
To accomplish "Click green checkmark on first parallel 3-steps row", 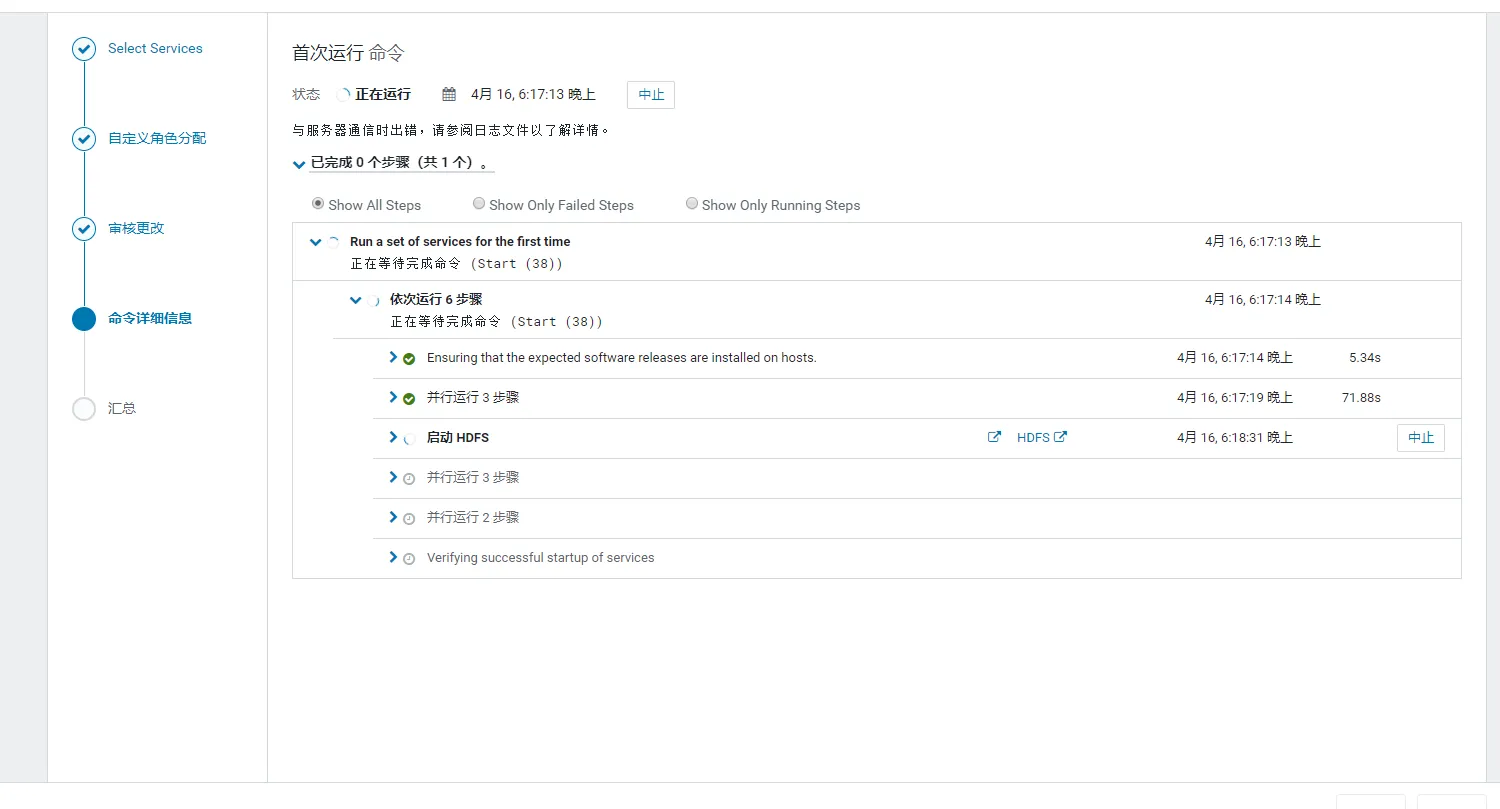I will pos(409,398).
